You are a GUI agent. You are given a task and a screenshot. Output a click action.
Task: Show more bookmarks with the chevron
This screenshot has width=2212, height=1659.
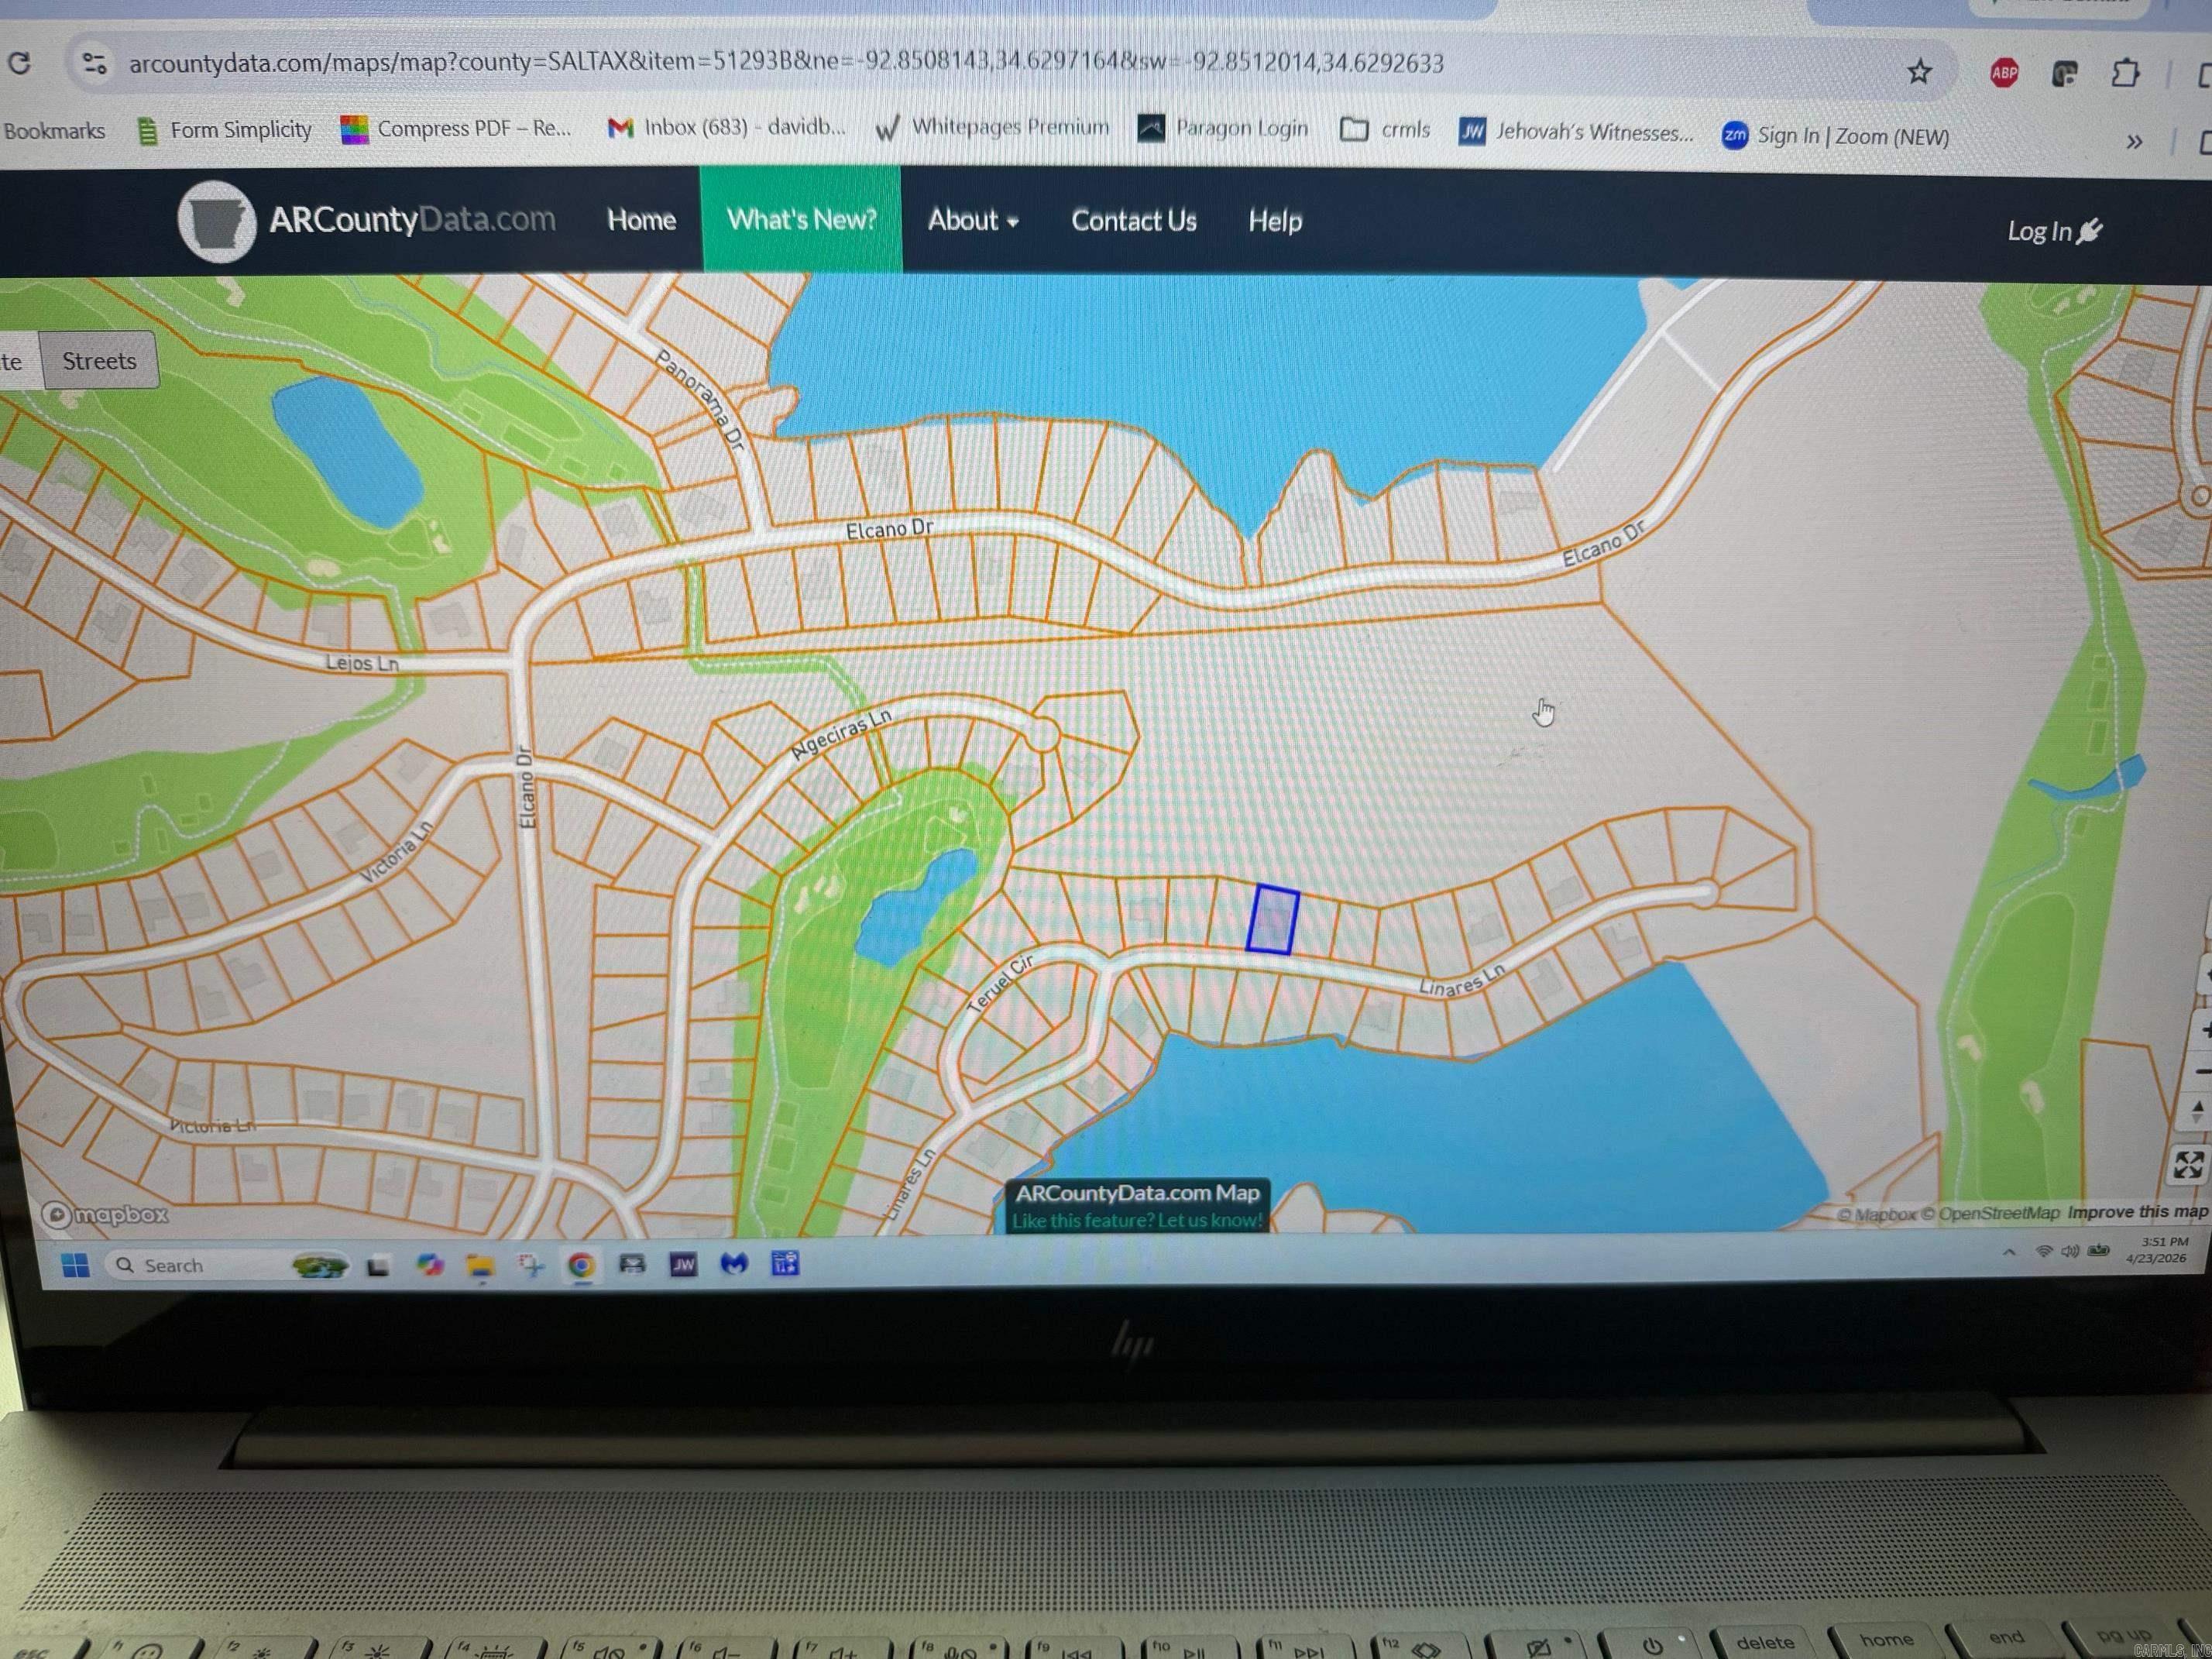[x=2134, y=142]
